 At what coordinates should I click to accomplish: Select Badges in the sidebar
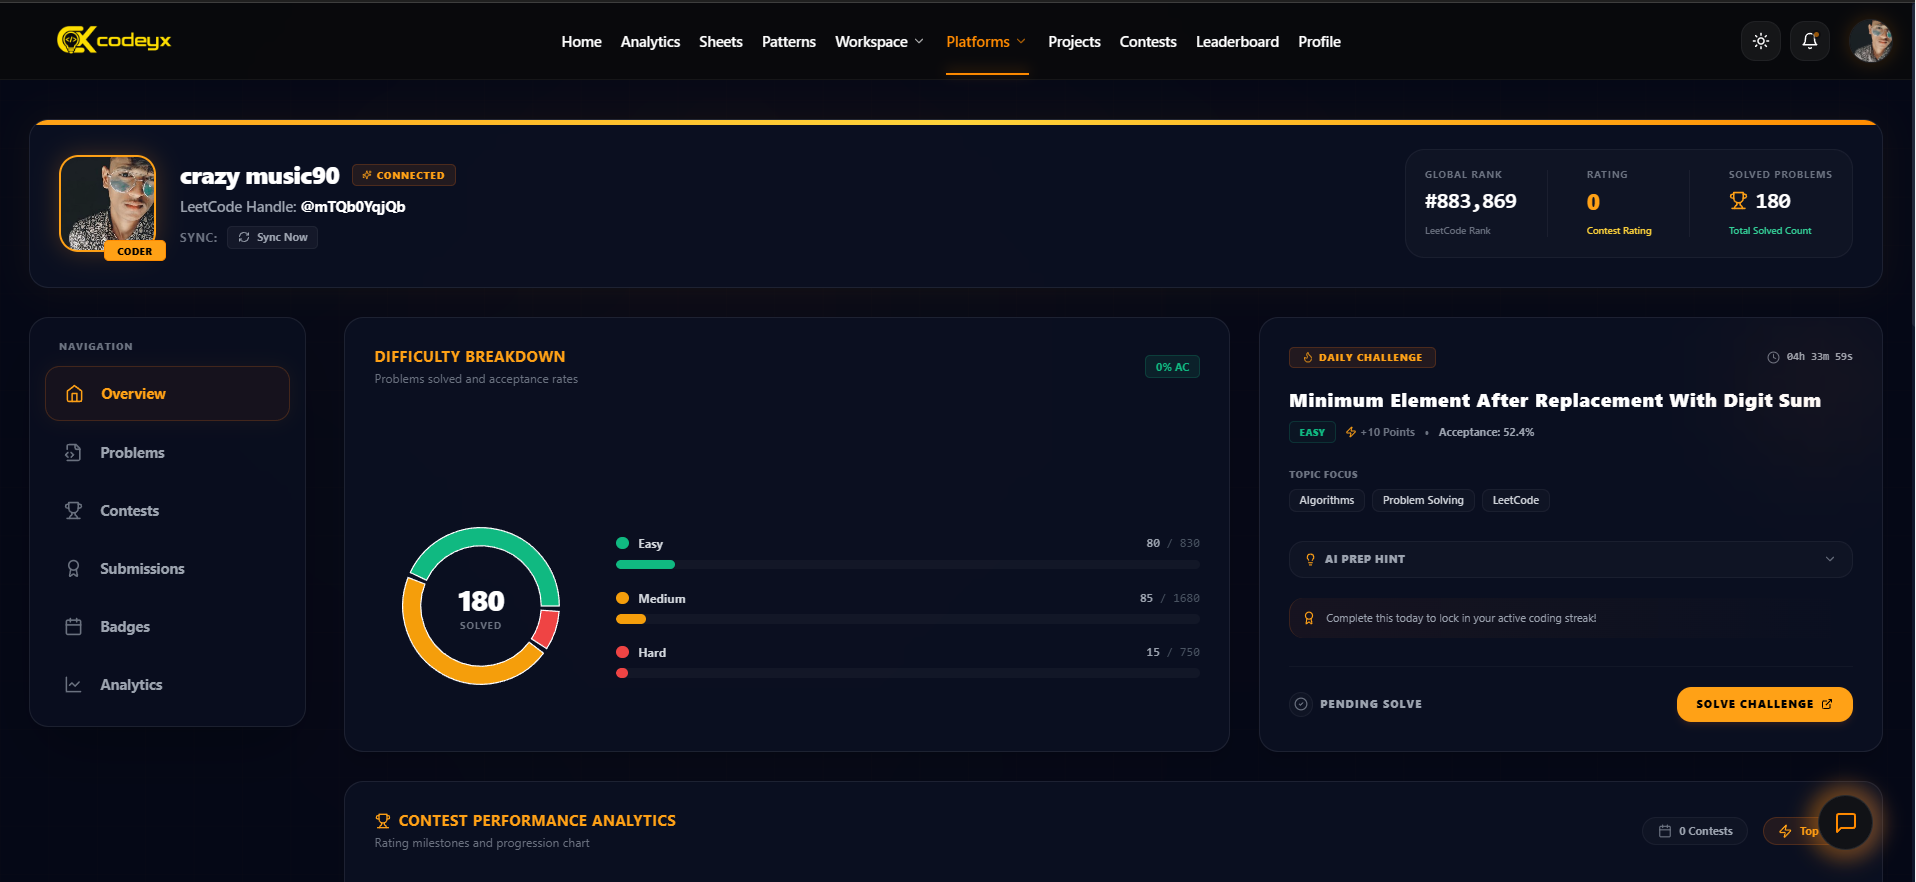pyautogui.click(x=167, y=627)
